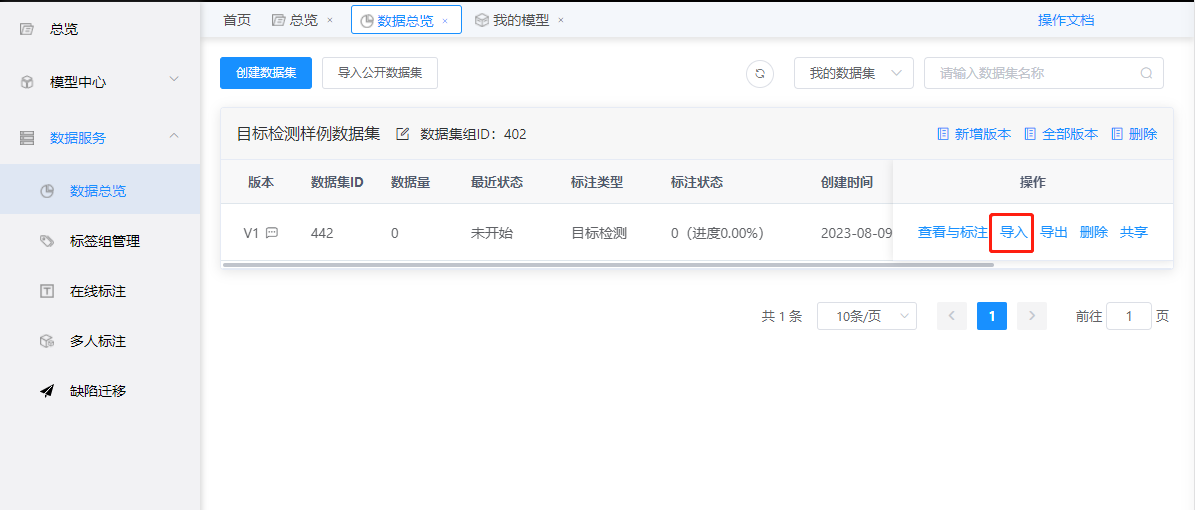Image resolution: width=1195 pixels, height=510 pixels.
Task: Click dataset ID value 442
Action: point(322,233)
